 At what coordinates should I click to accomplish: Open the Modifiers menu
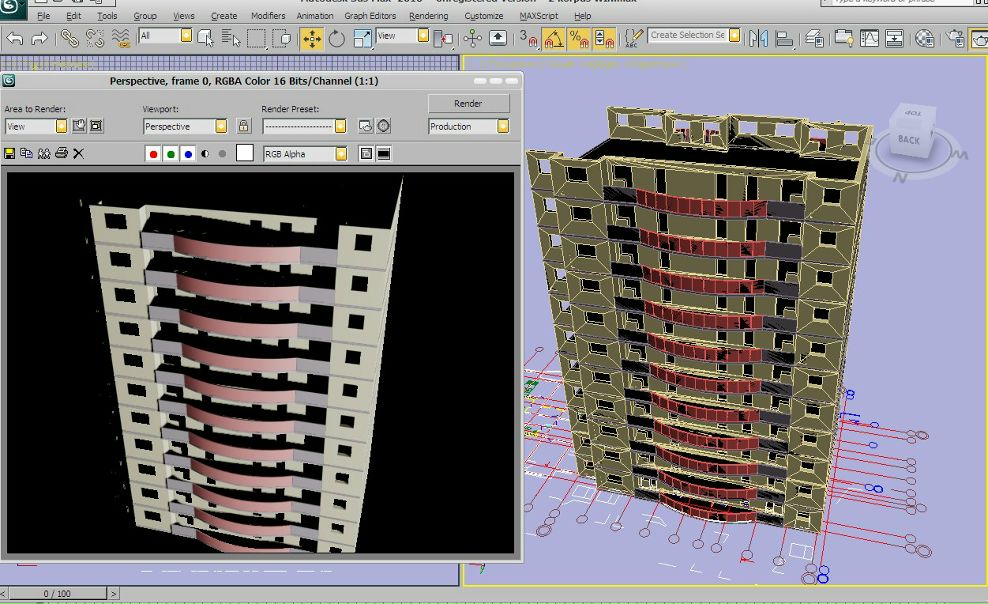tap(268, 16)
